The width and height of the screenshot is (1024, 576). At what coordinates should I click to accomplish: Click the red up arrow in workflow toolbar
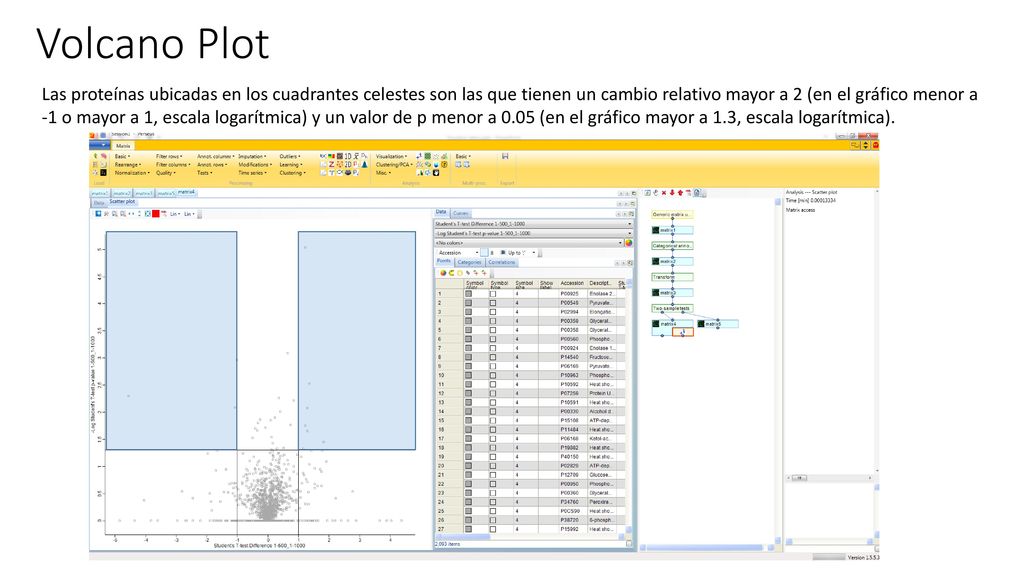tap(680, 193)
